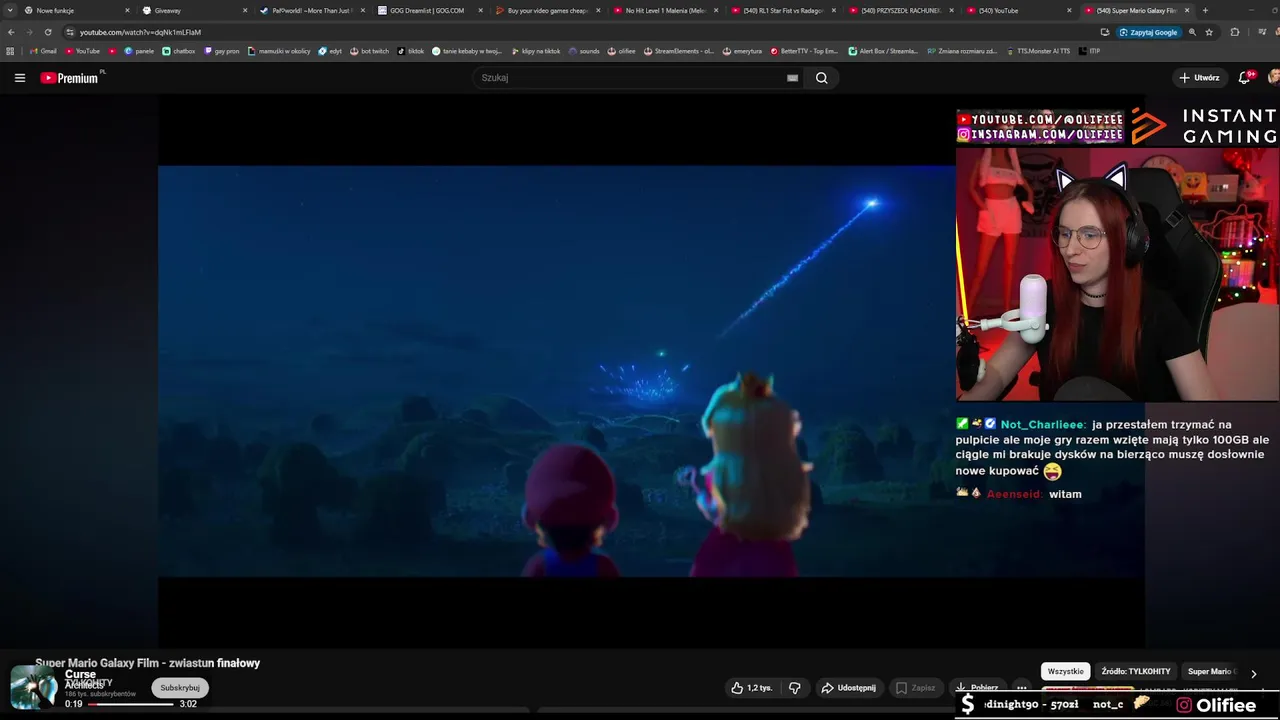Open the TTS.Monster AI TTS bookmark
The width and height of the screenshot is (1280, 720).
1038,51
